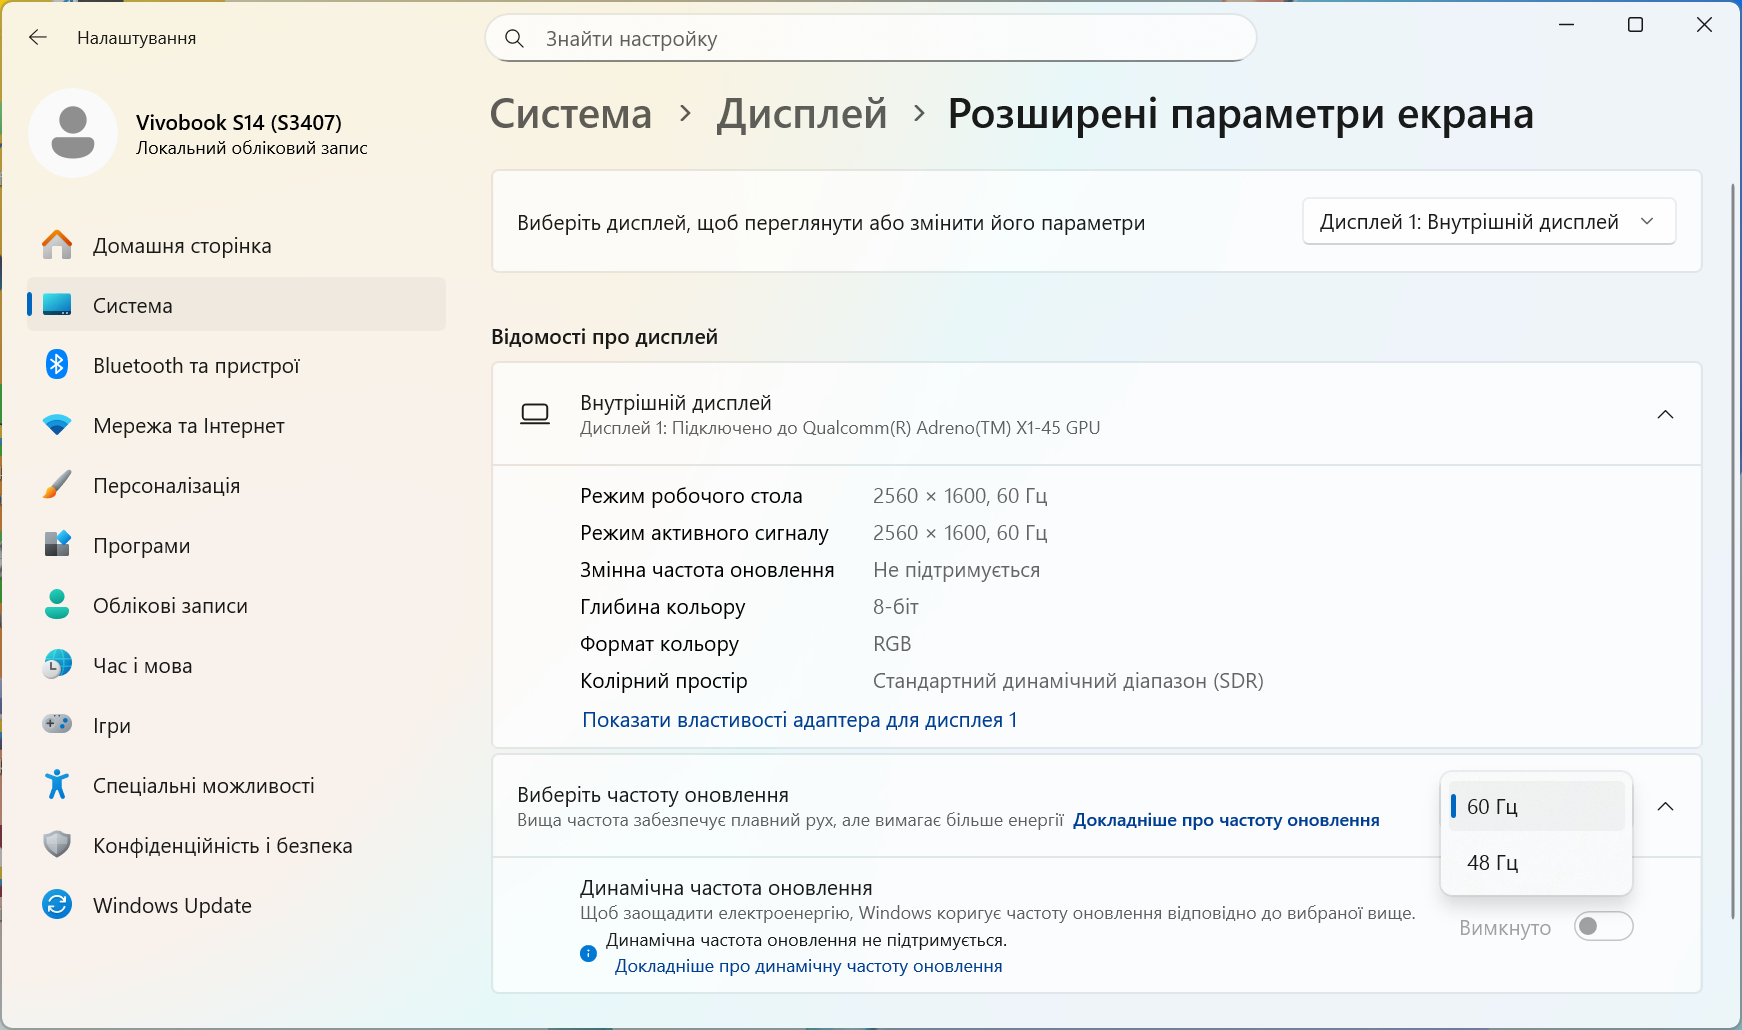Click the Time and language globe icon
The width and height of the screenshot is (1742, 1030).
click(57, 665)
